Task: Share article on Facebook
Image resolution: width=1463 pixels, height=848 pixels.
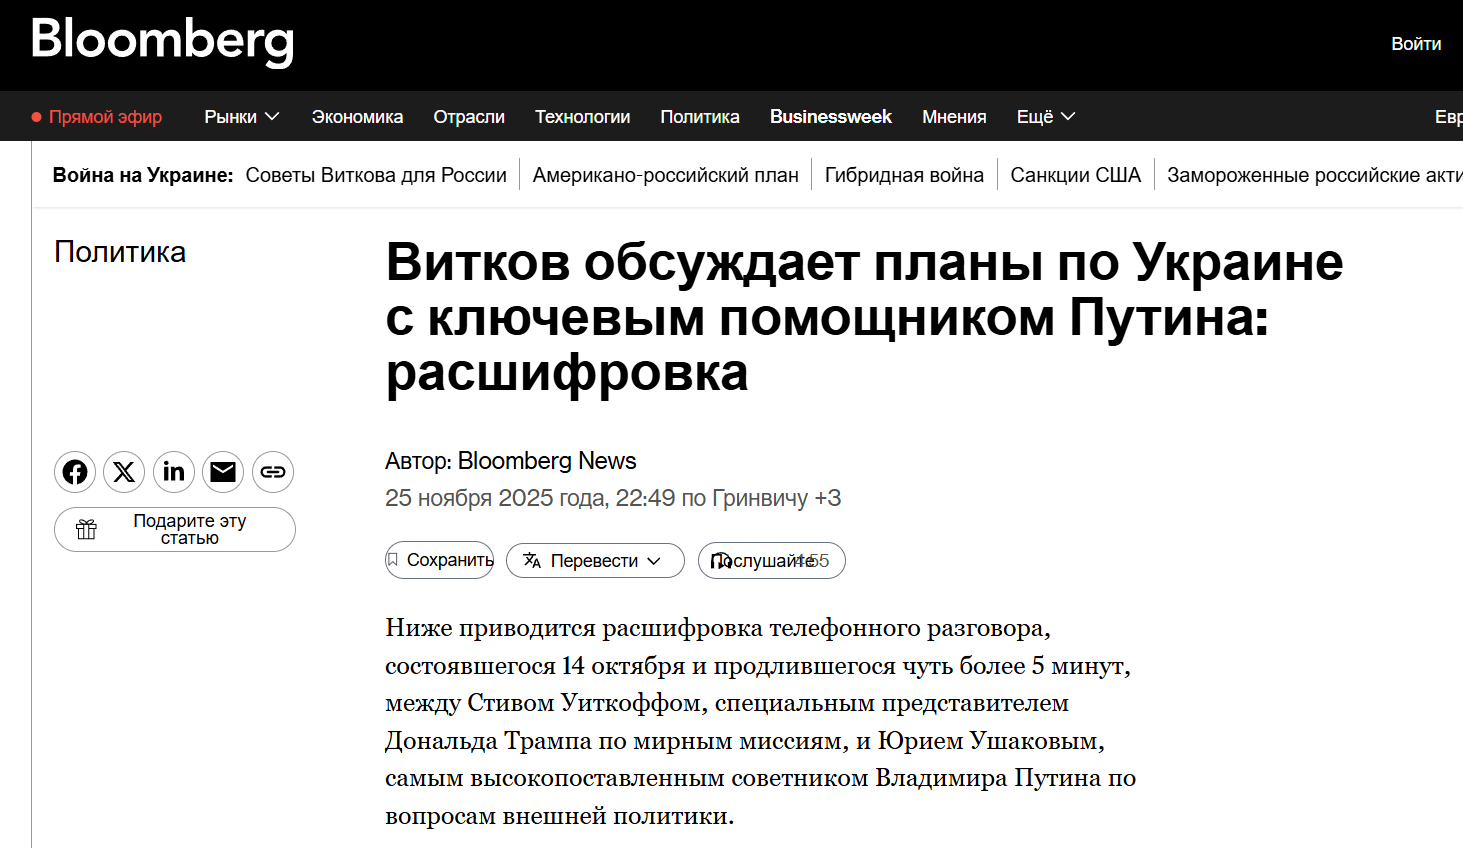Action: tap(75, 472)
